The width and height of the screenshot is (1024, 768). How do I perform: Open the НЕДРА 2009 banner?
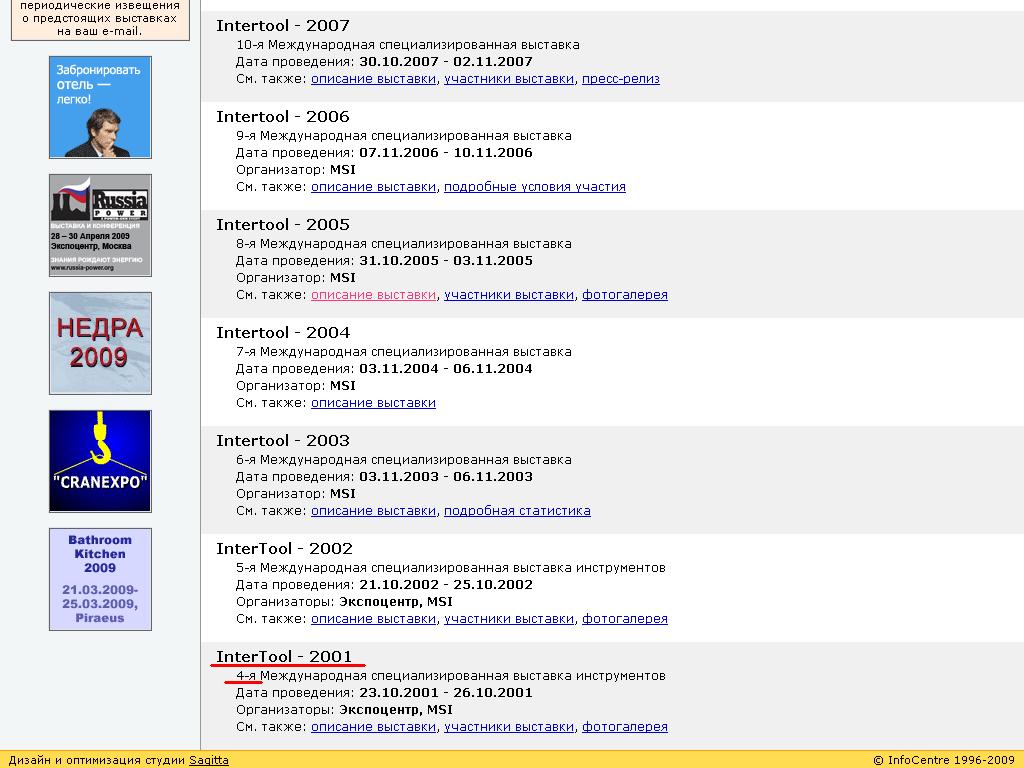[100, 344]
